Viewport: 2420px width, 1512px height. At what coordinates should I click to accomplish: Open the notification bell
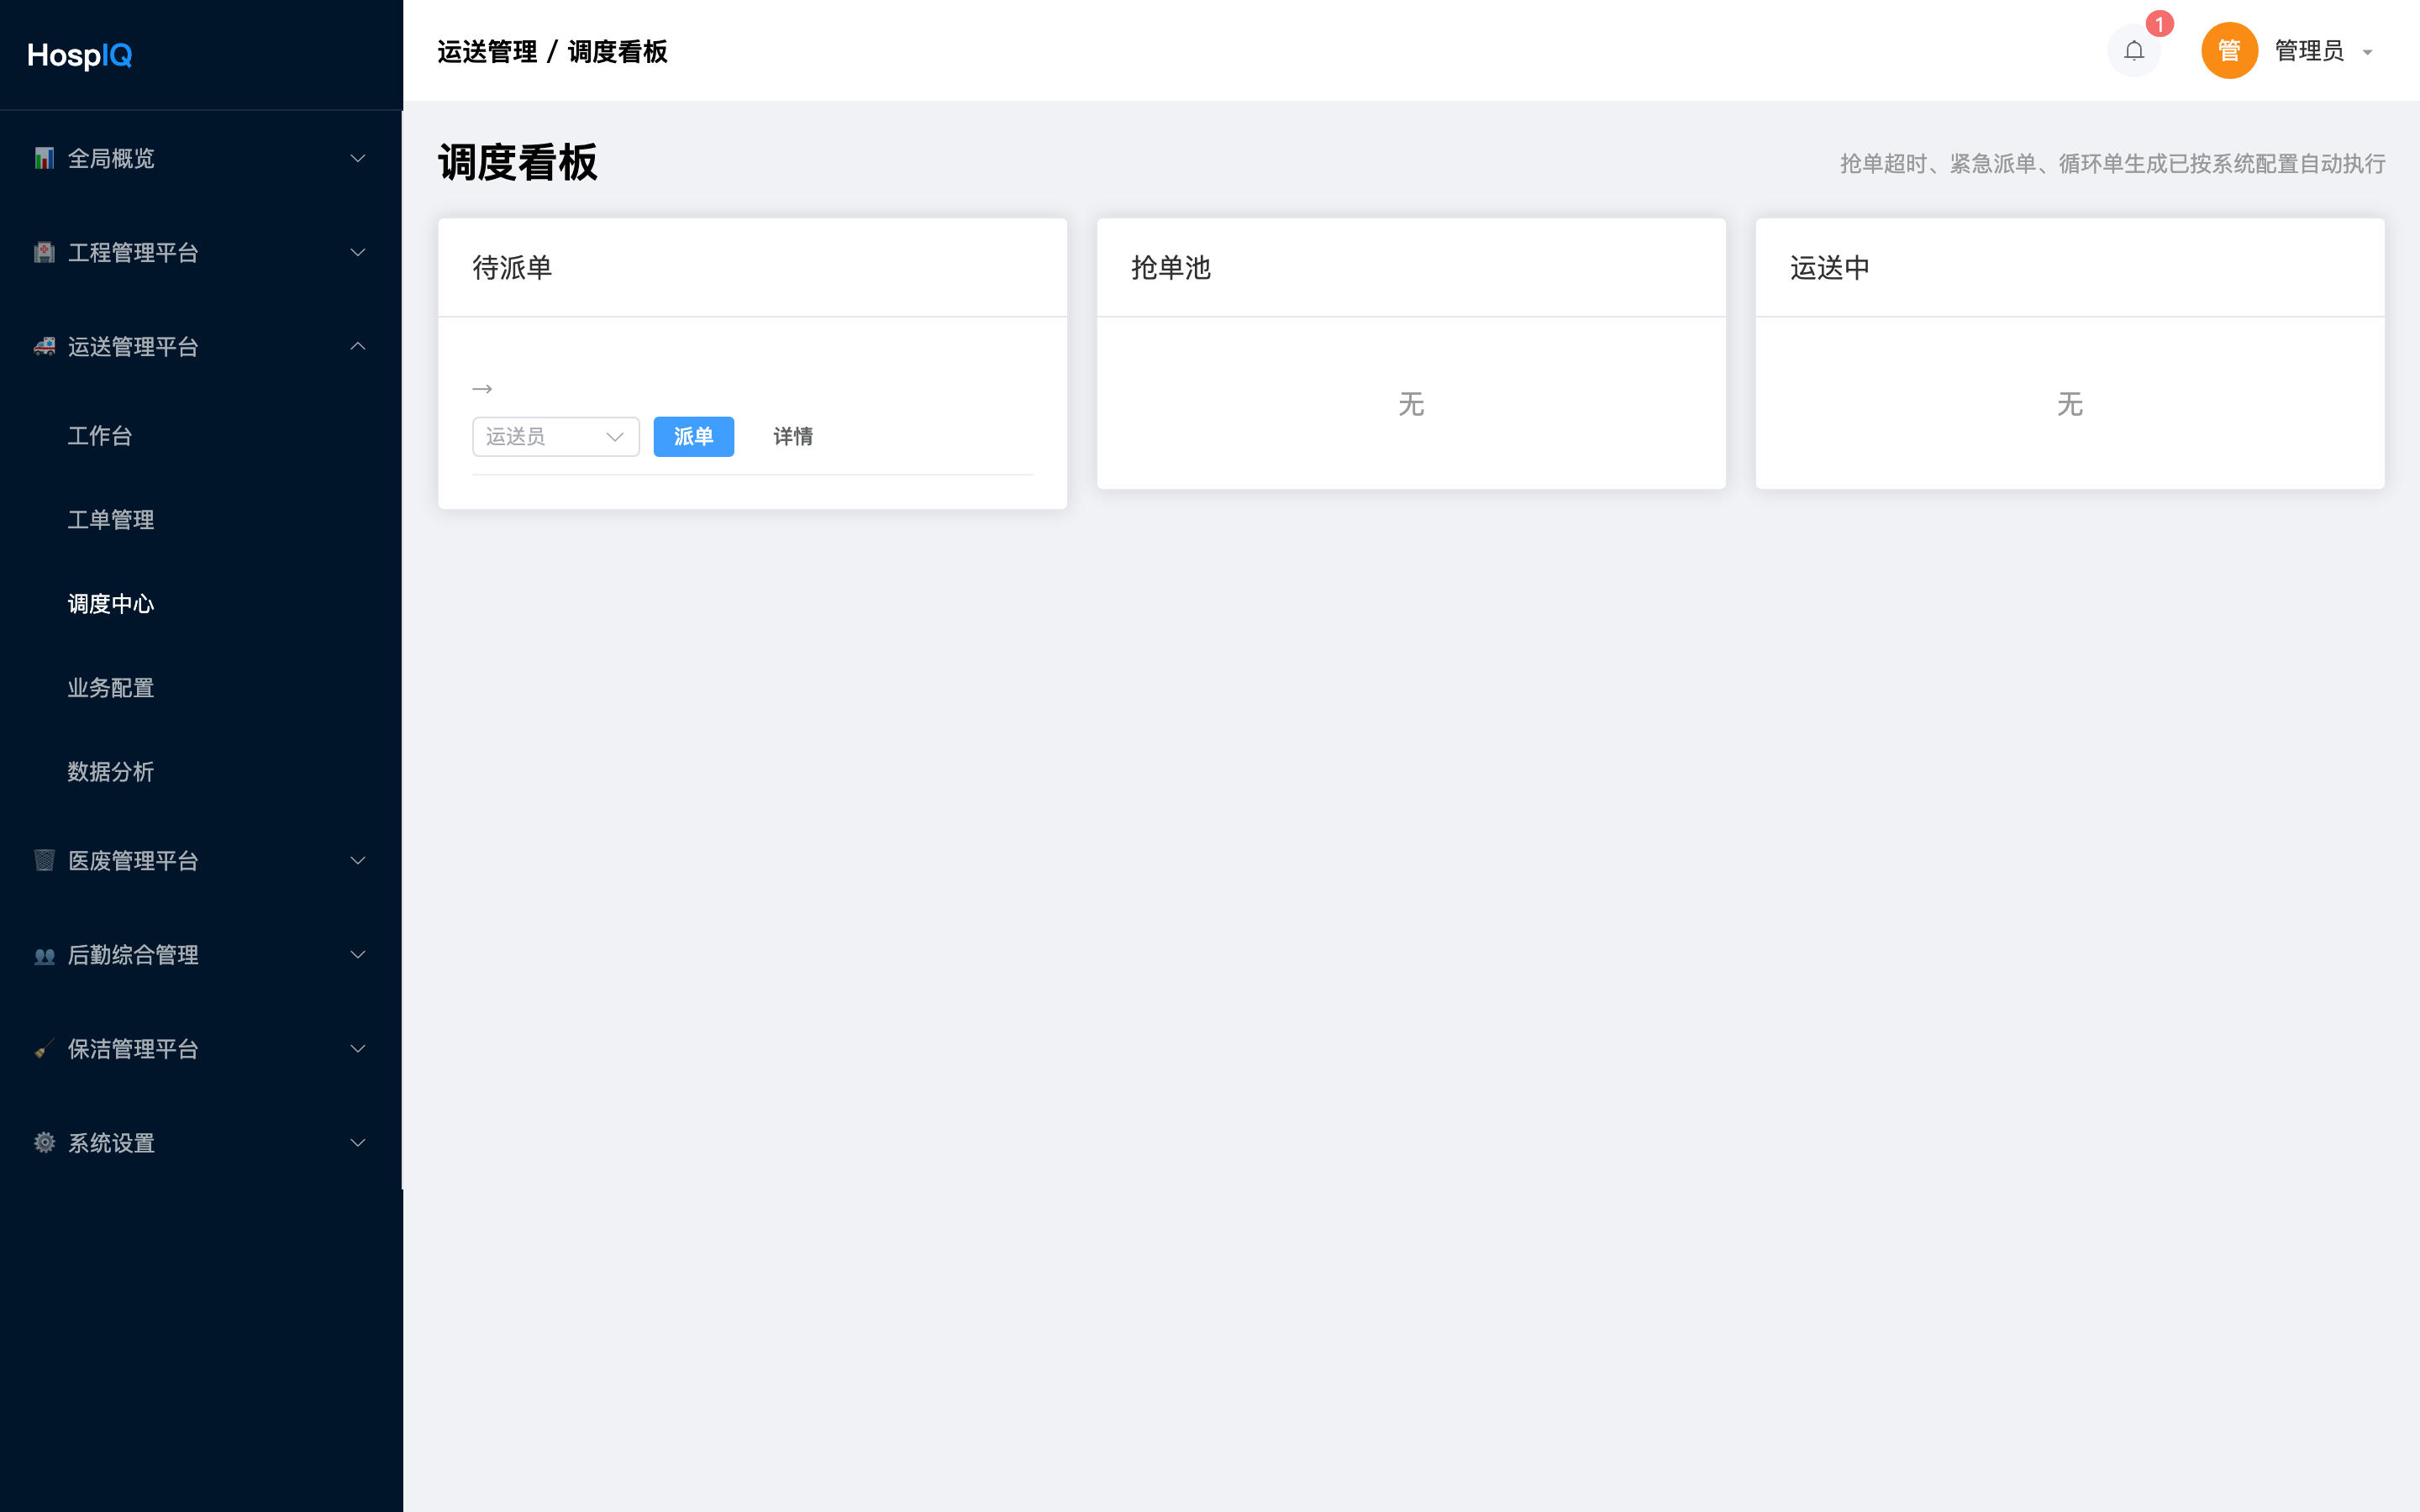2134,51
